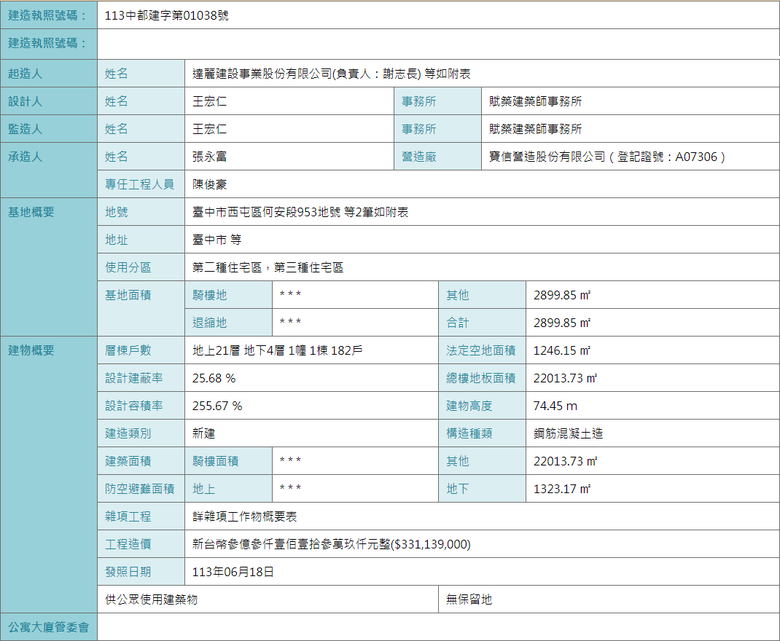780x641 pixels.
Task: Select 事務所 value in 監造人 row
Action: click(x=535, y=129)
